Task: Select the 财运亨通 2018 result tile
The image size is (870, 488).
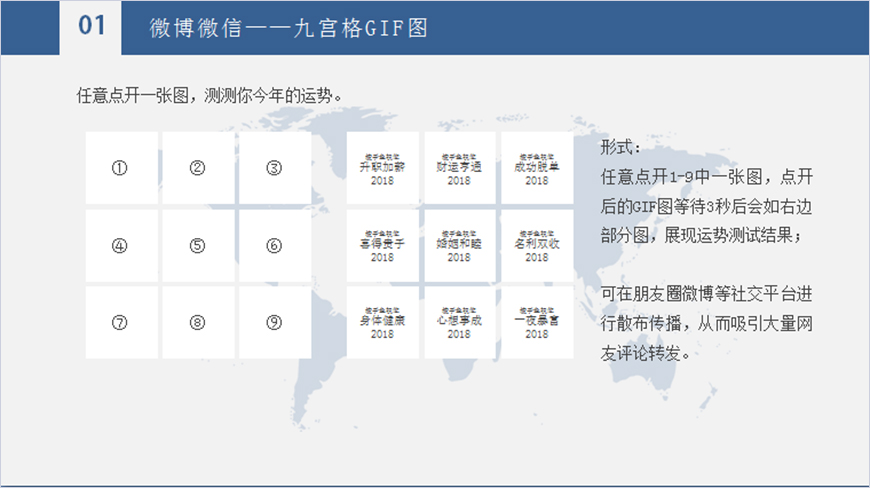Action: pos(459,168)
